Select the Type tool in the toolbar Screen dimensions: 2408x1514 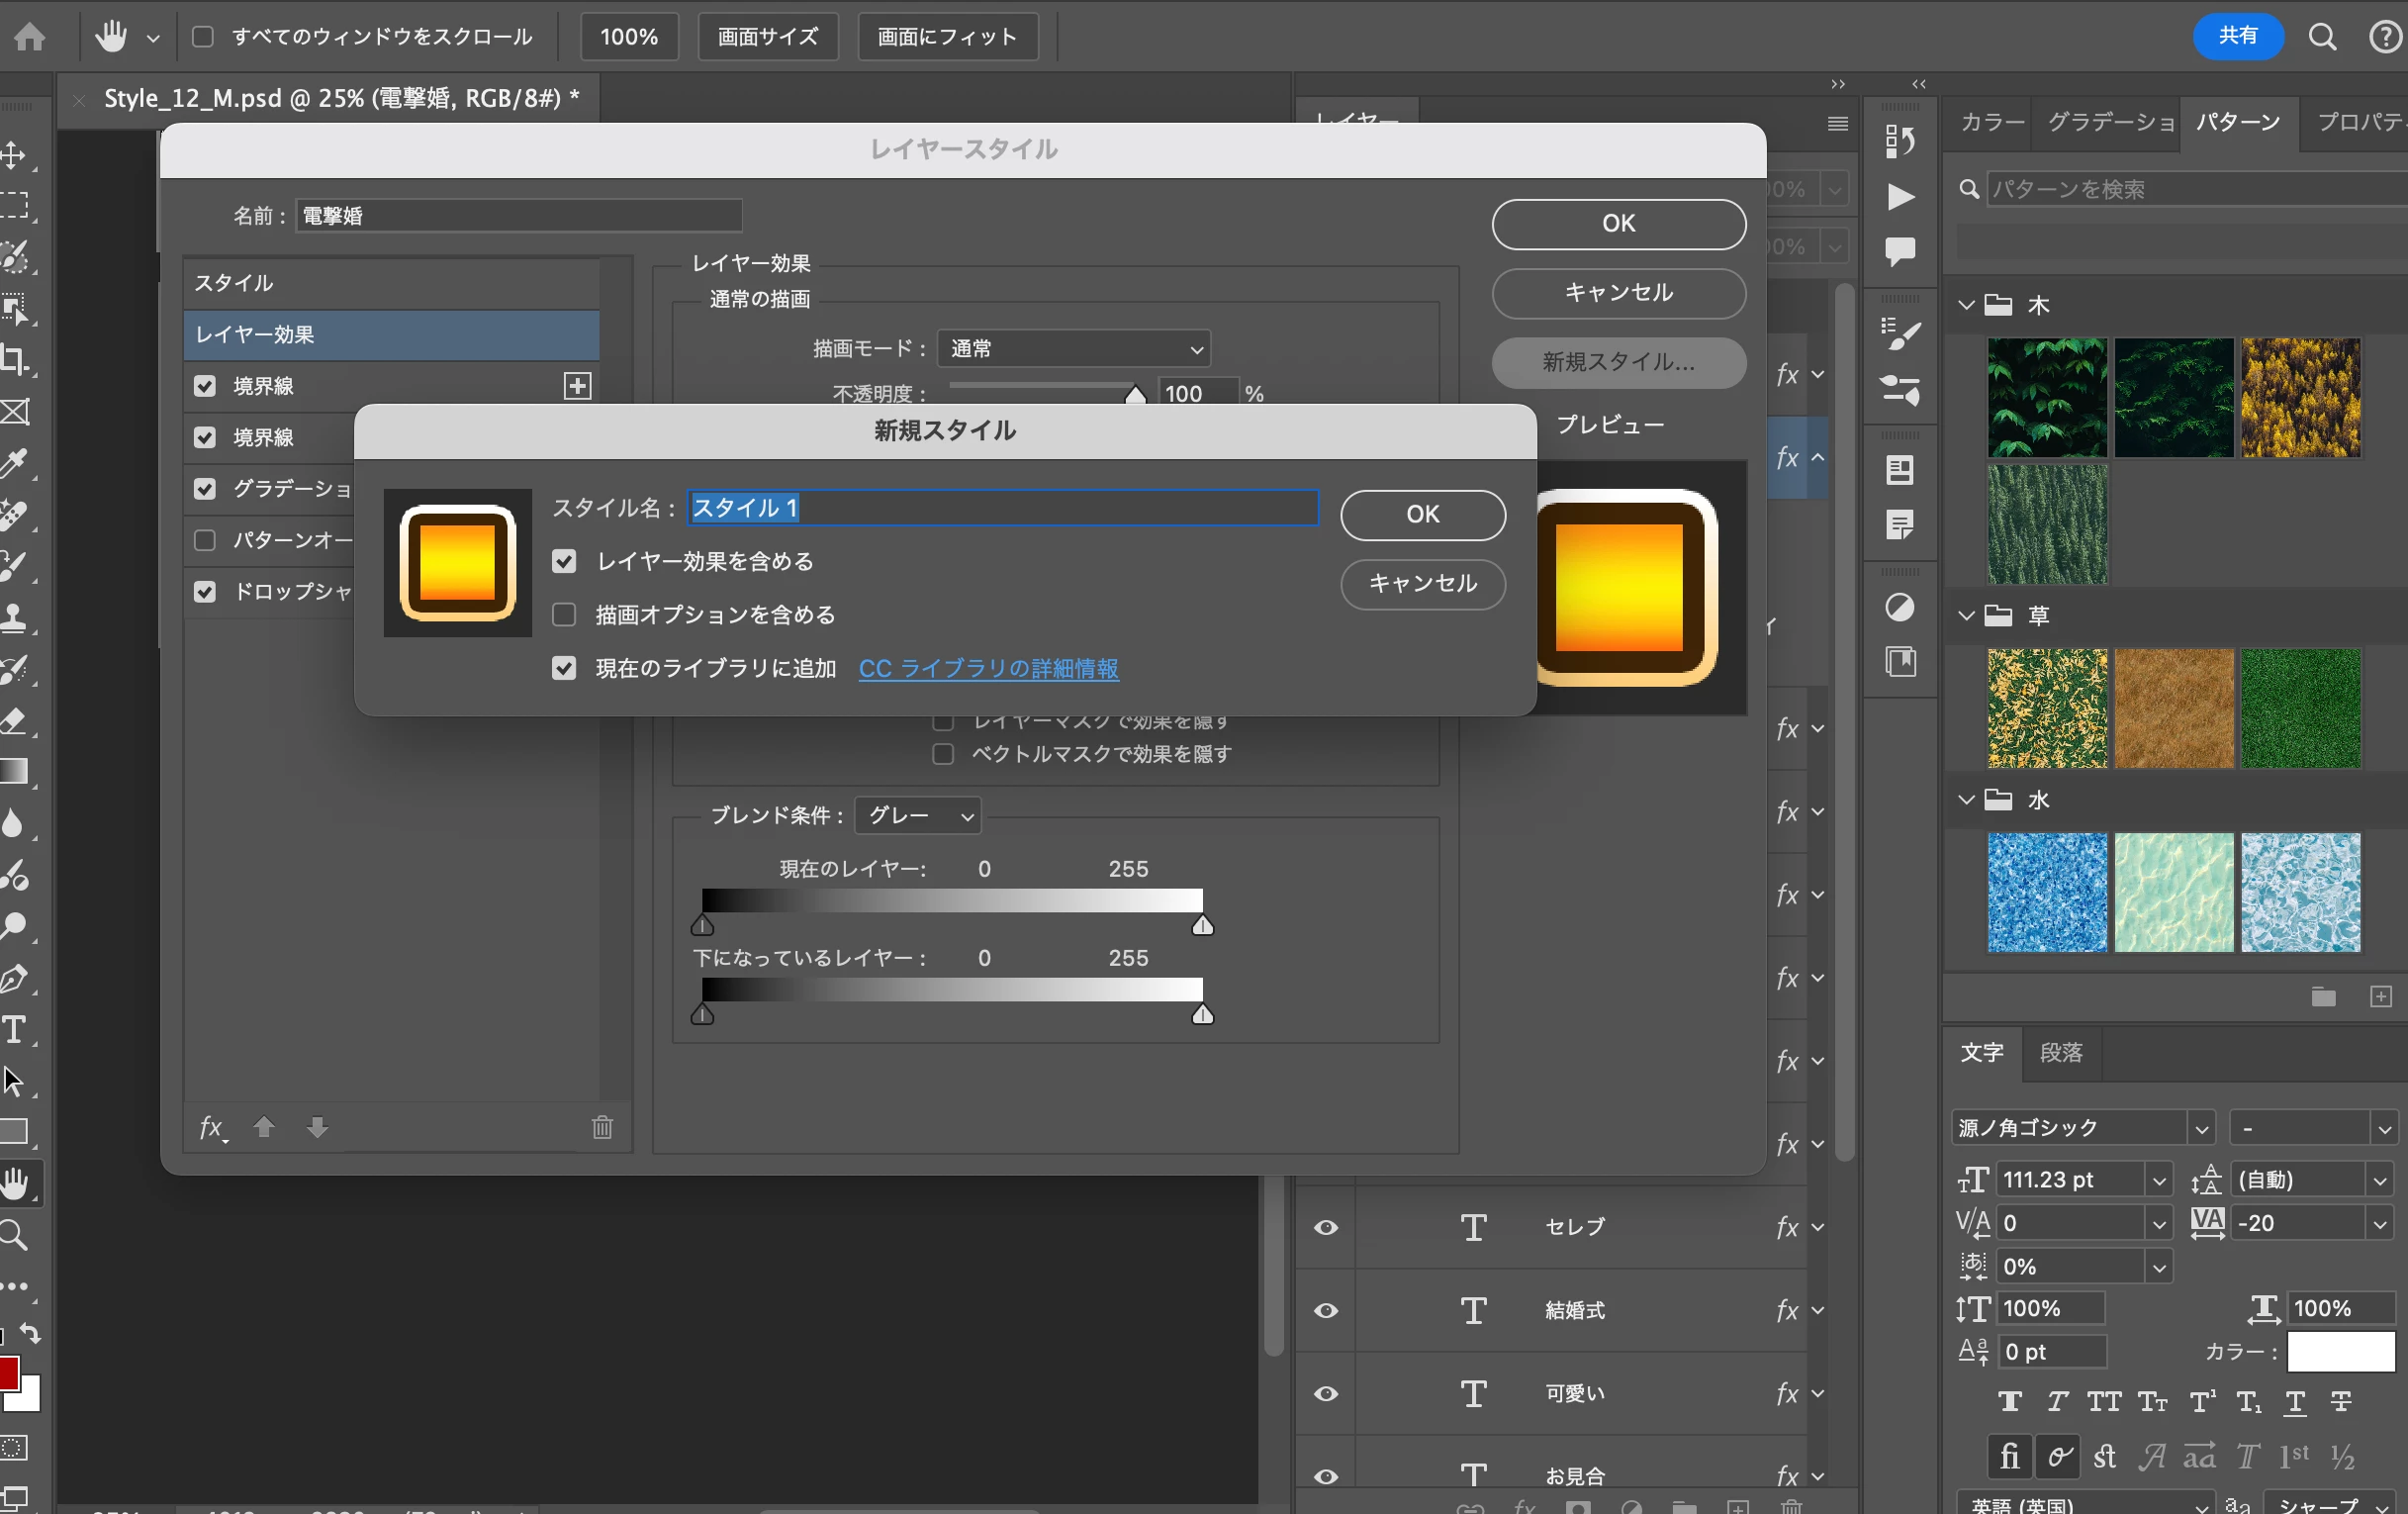point(14,1030)
